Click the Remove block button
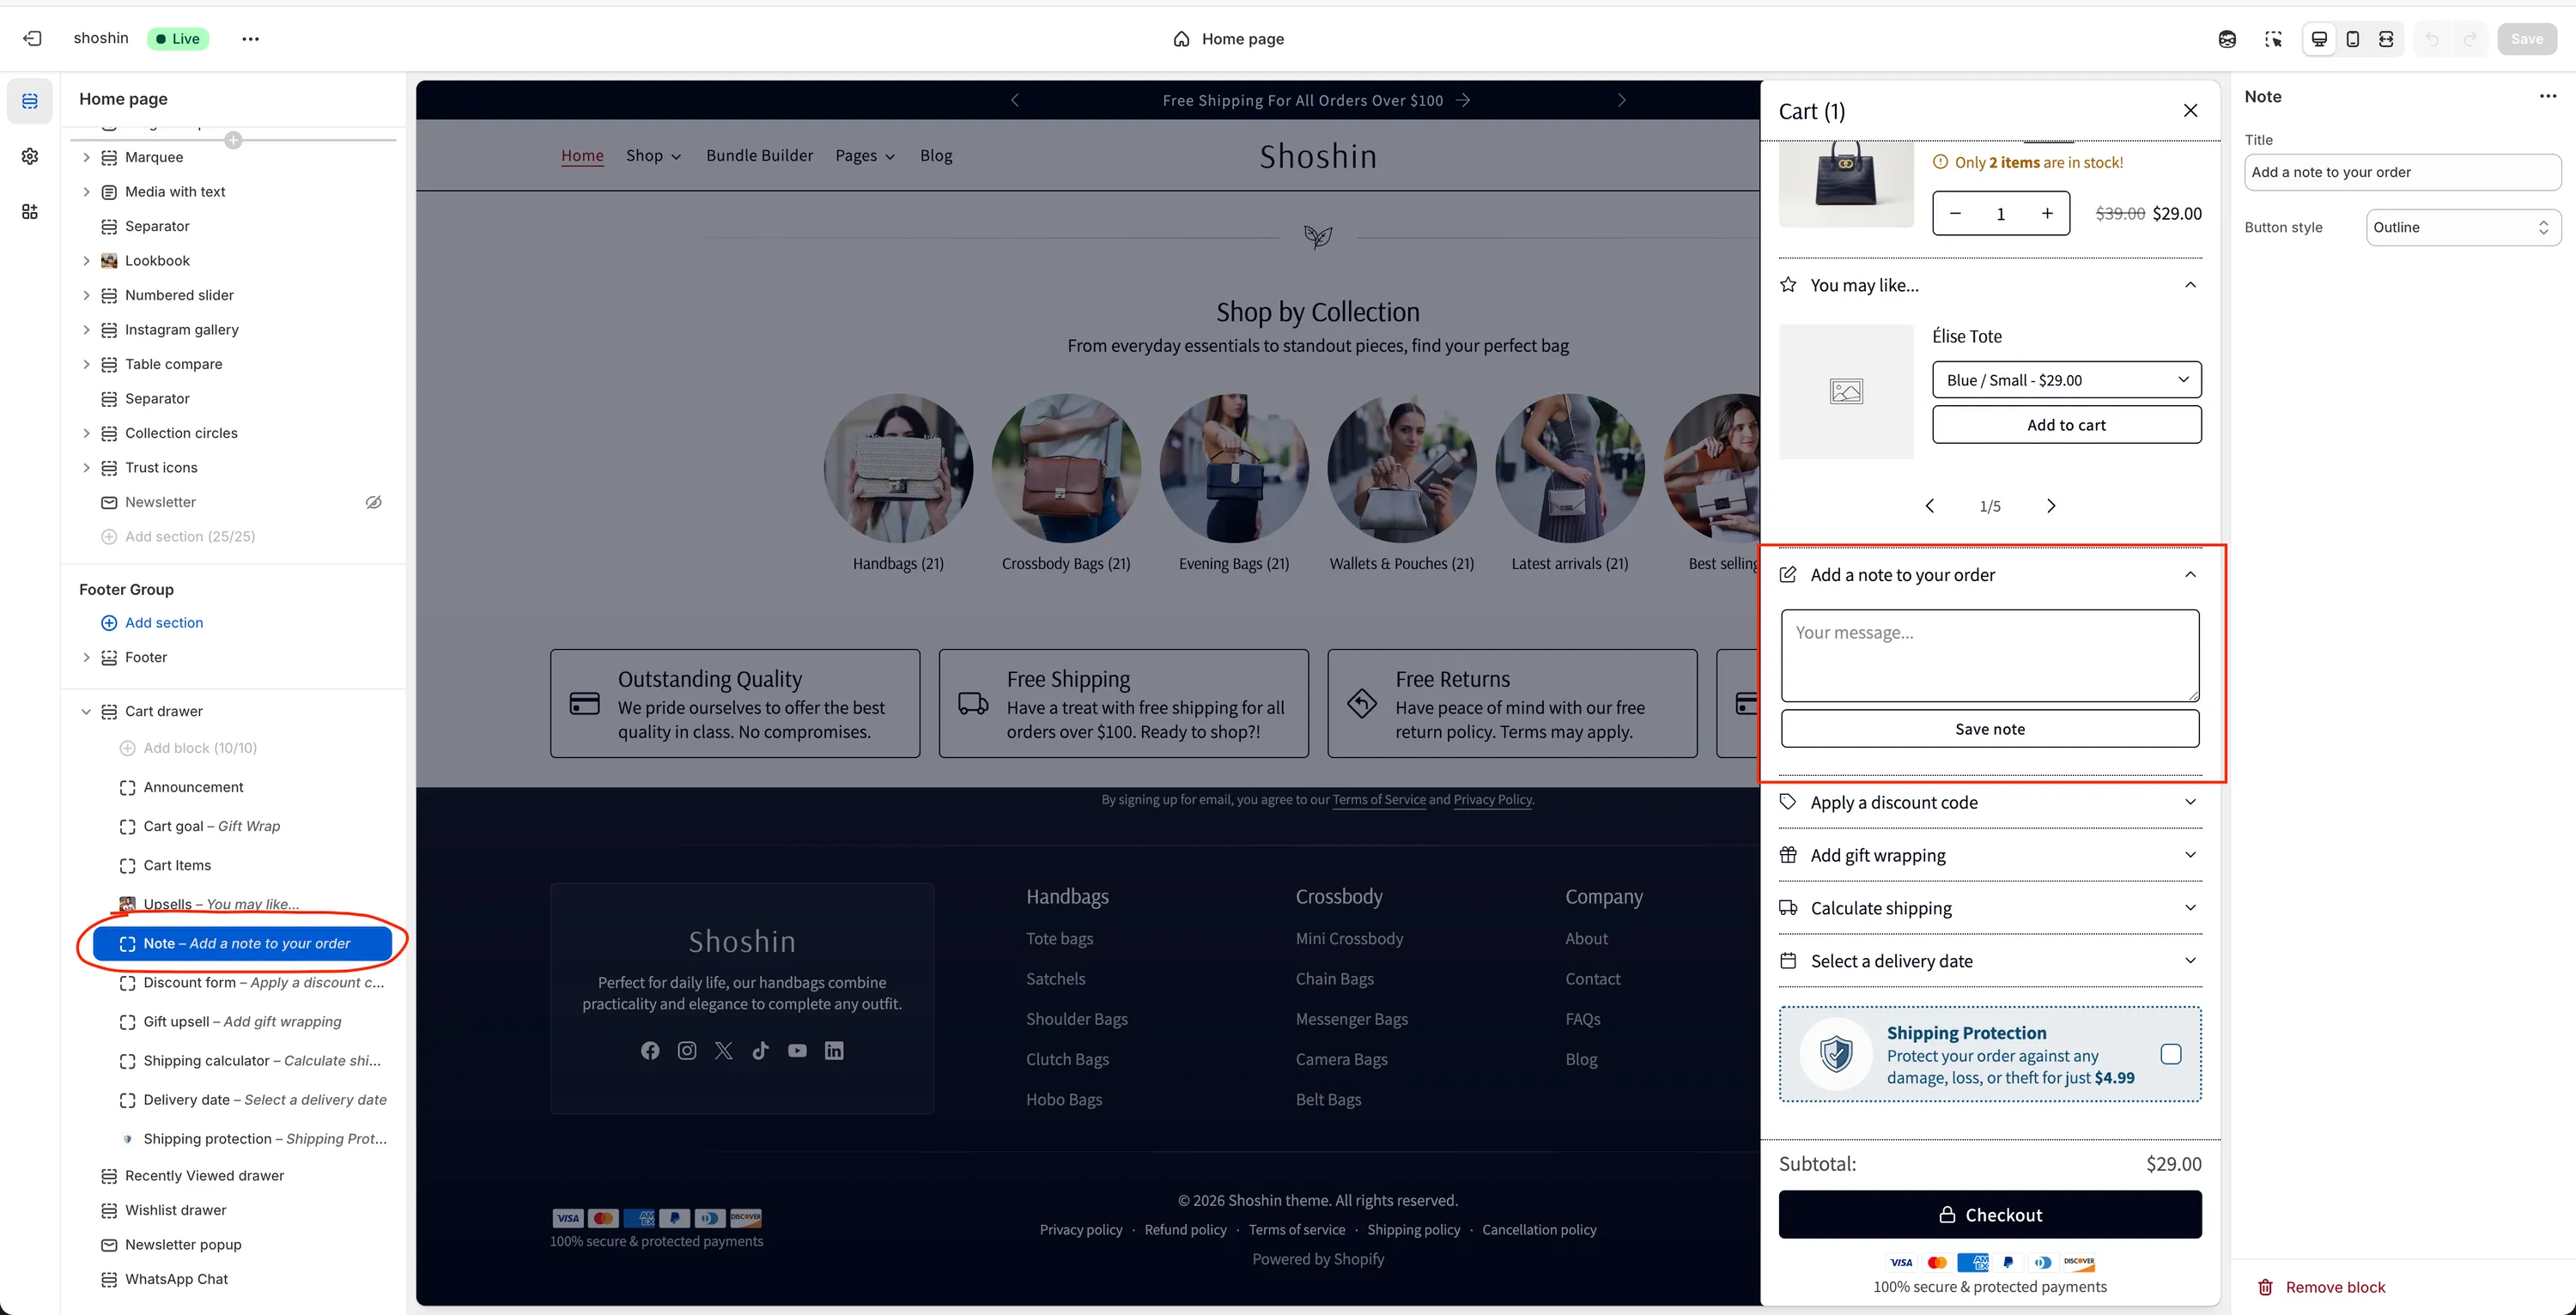The height and width of the screenshot is (1315, 2576). point(2322,1287)
